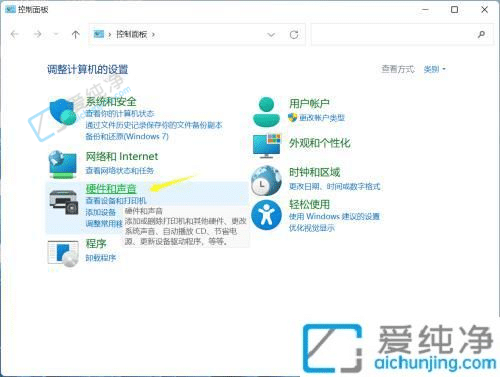Open the User Accounts person icon
The height and width of the screenshot is (377, 500).
tap(266, 112)
